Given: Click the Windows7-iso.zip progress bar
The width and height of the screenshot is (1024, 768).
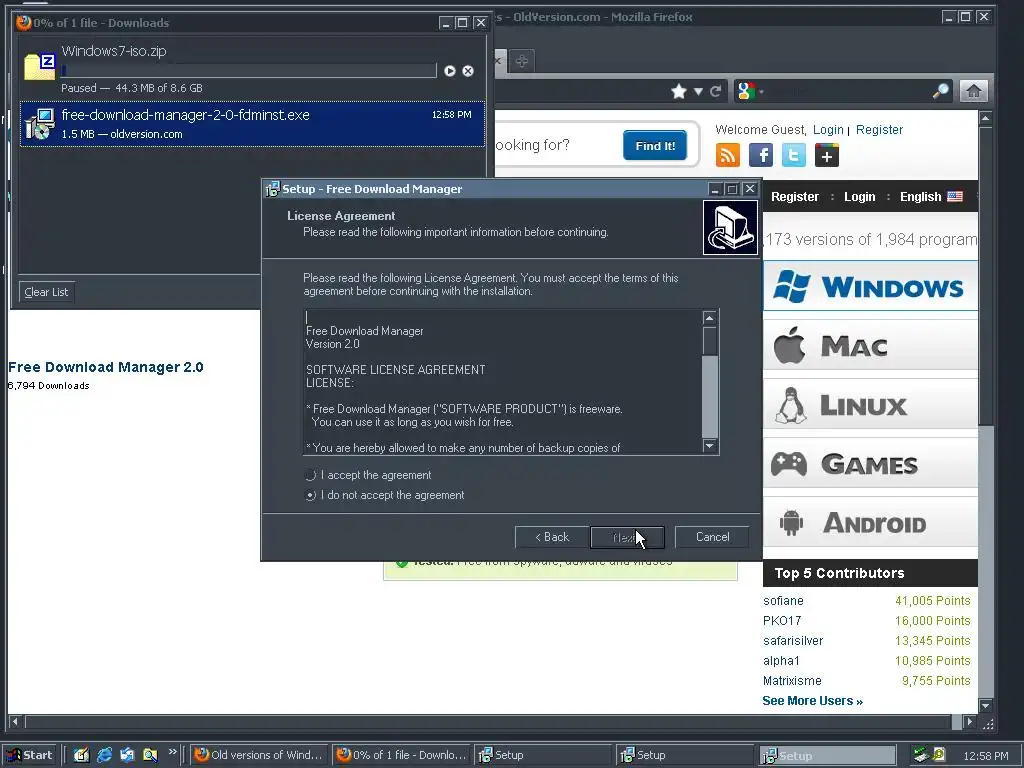Looking at the screenshot, I should 249,71.
